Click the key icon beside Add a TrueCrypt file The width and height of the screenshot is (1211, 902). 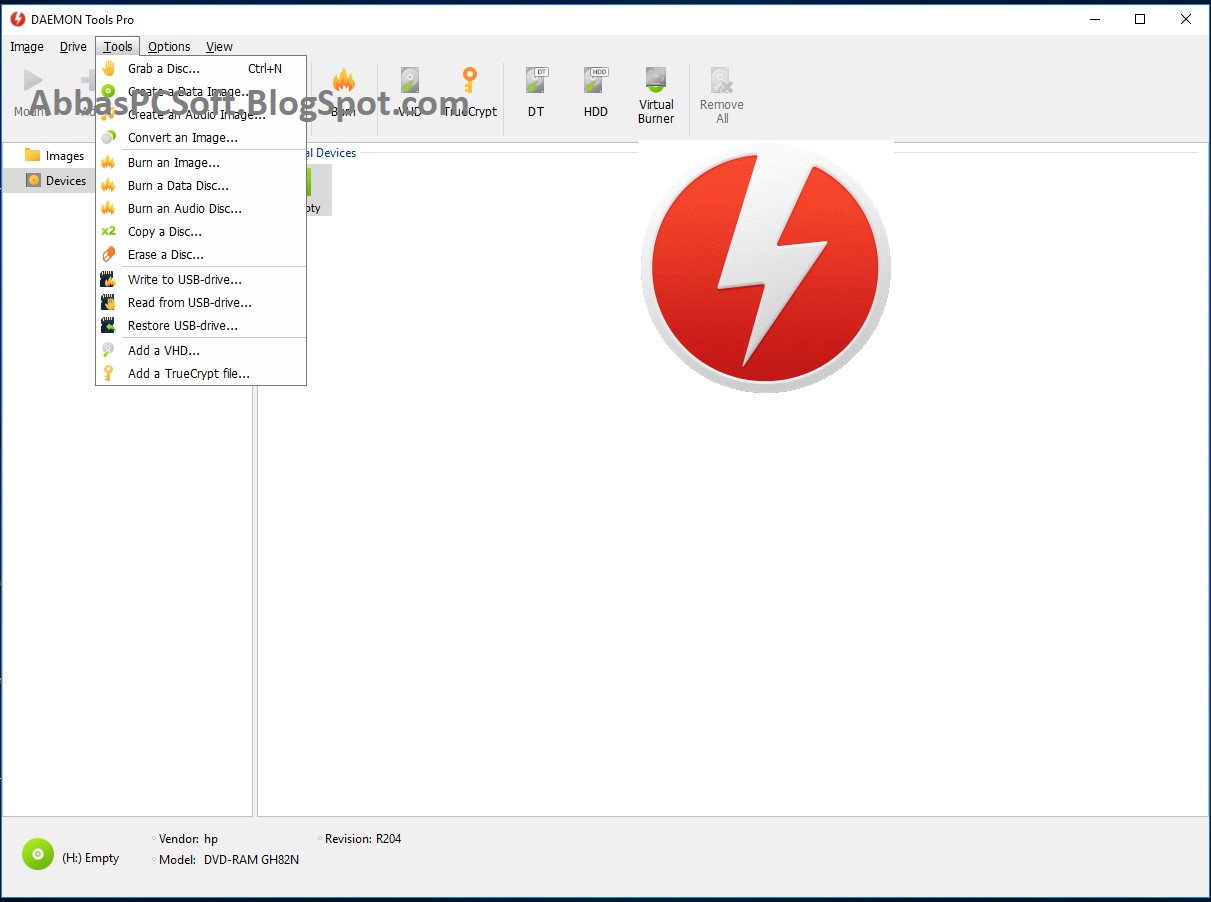109,373
